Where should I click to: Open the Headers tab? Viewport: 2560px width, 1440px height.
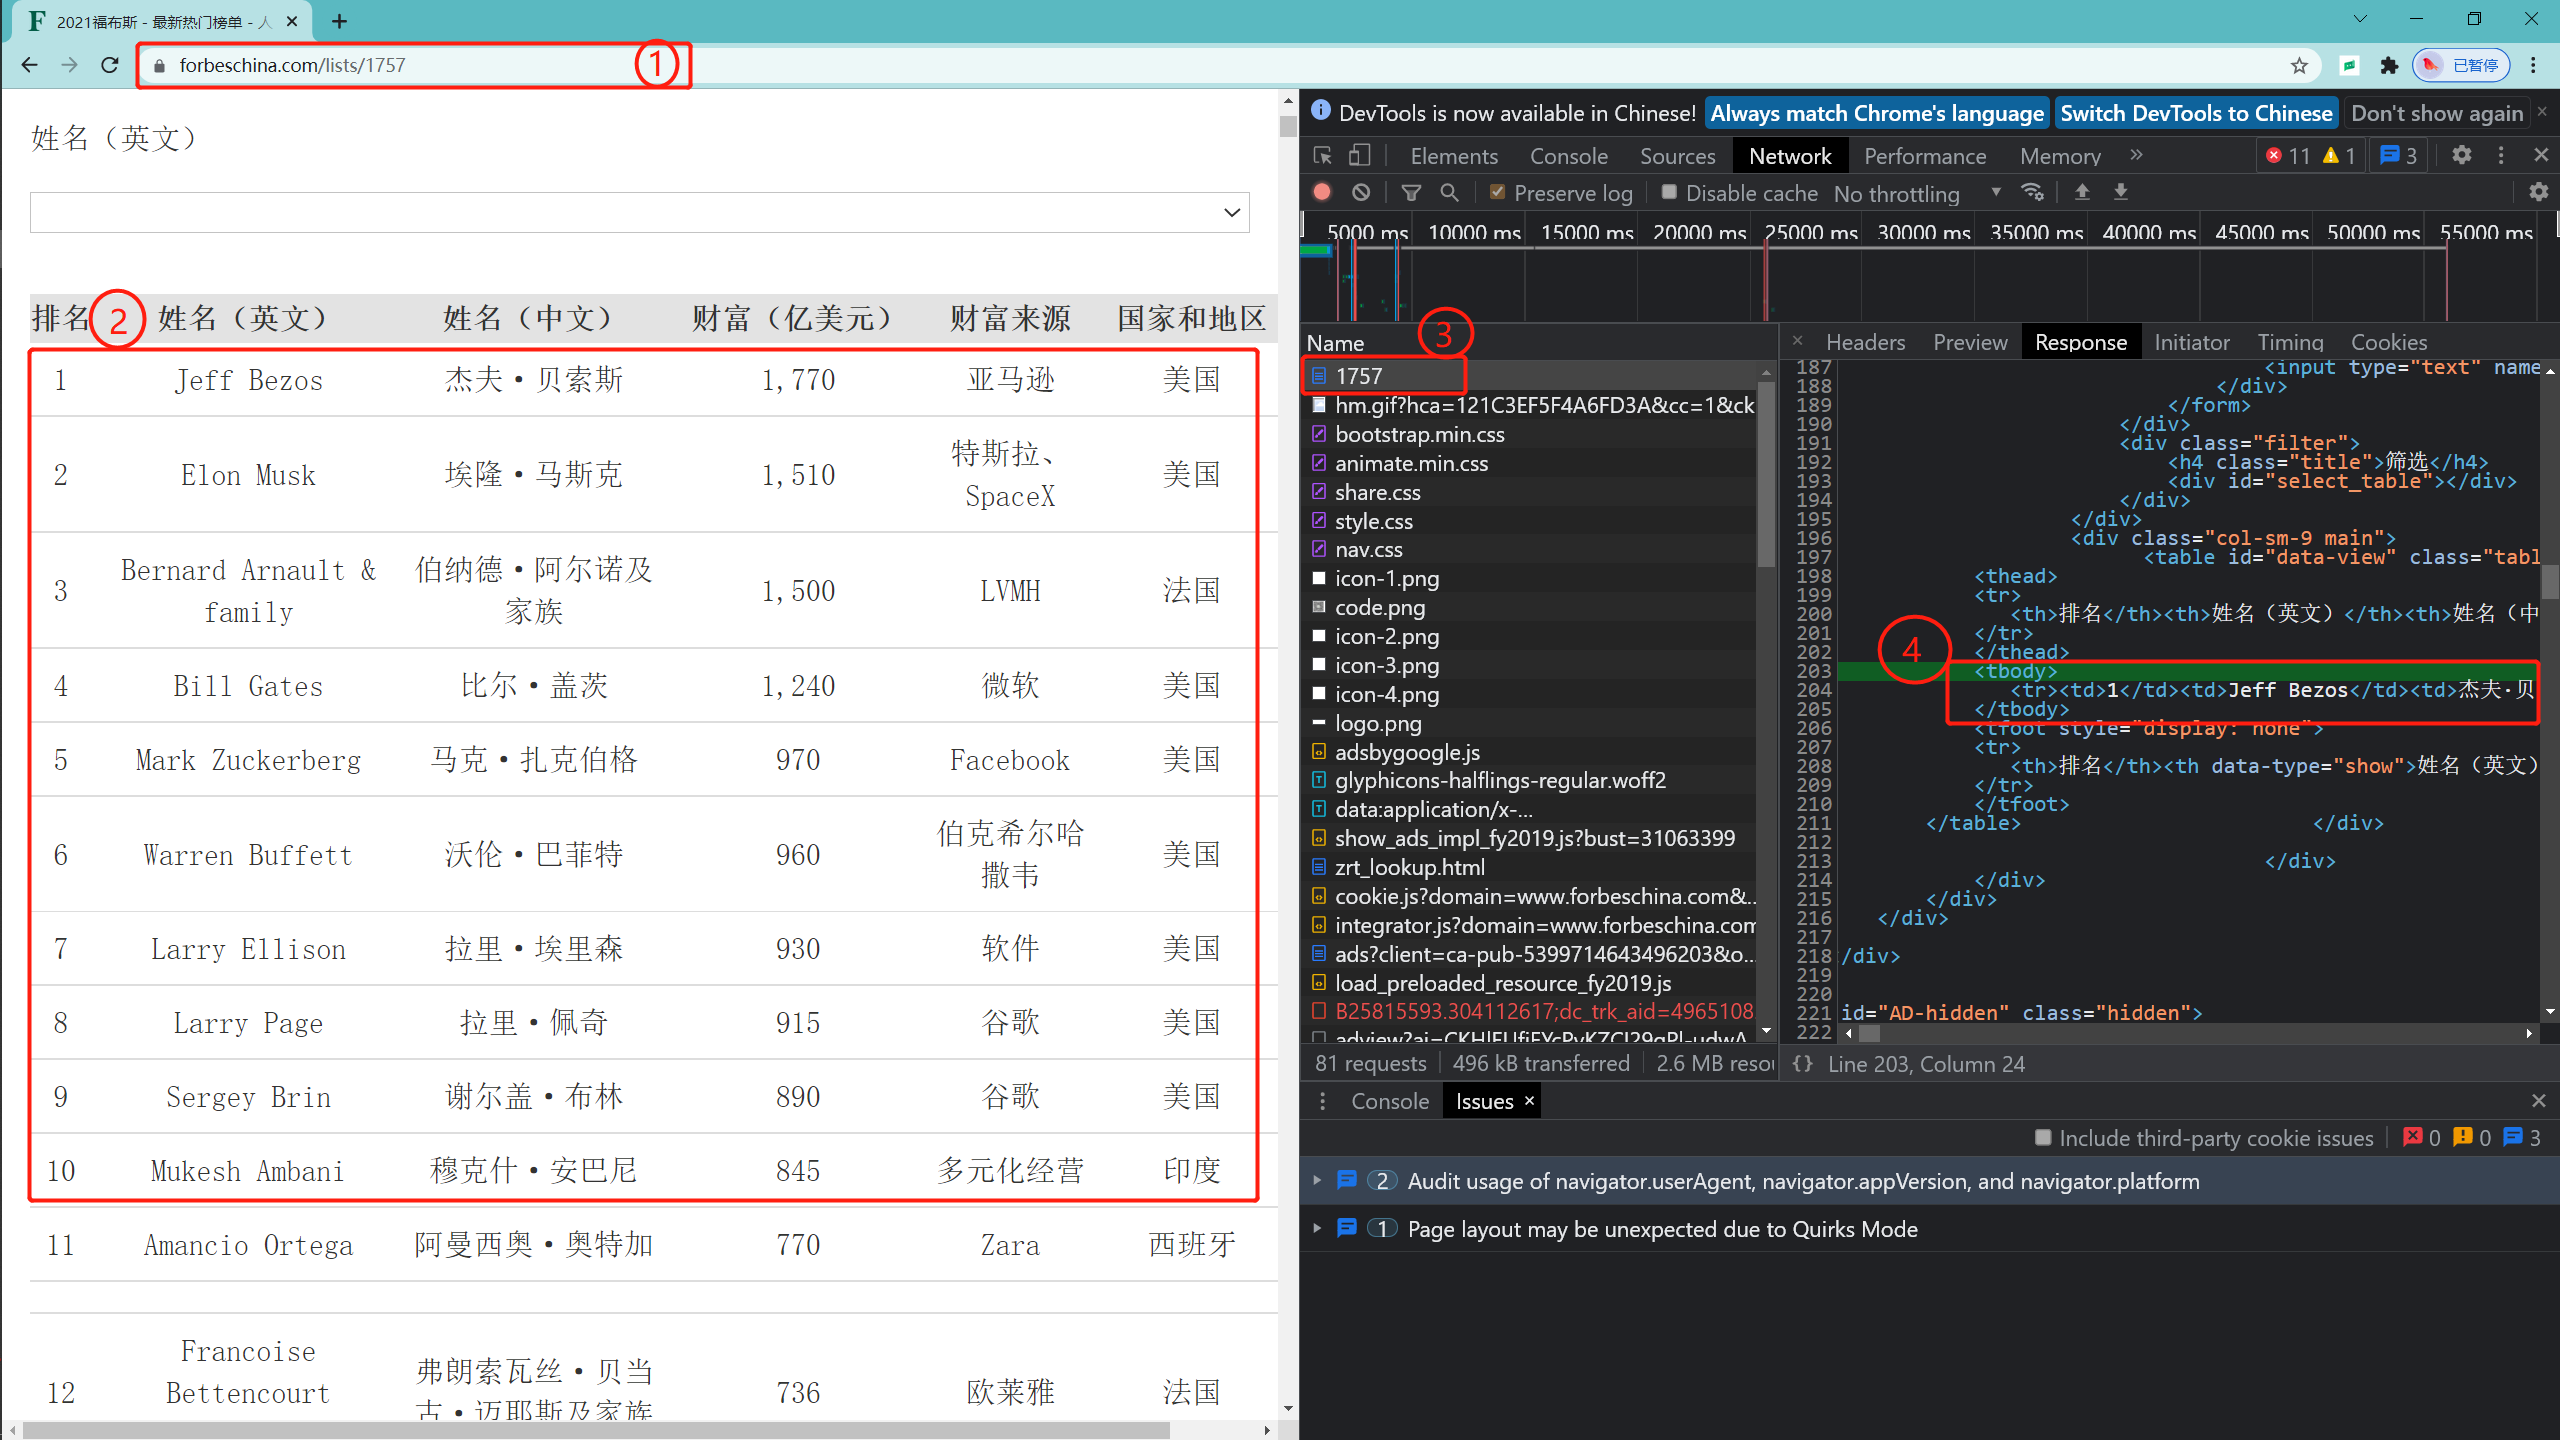coord(1865,342)
